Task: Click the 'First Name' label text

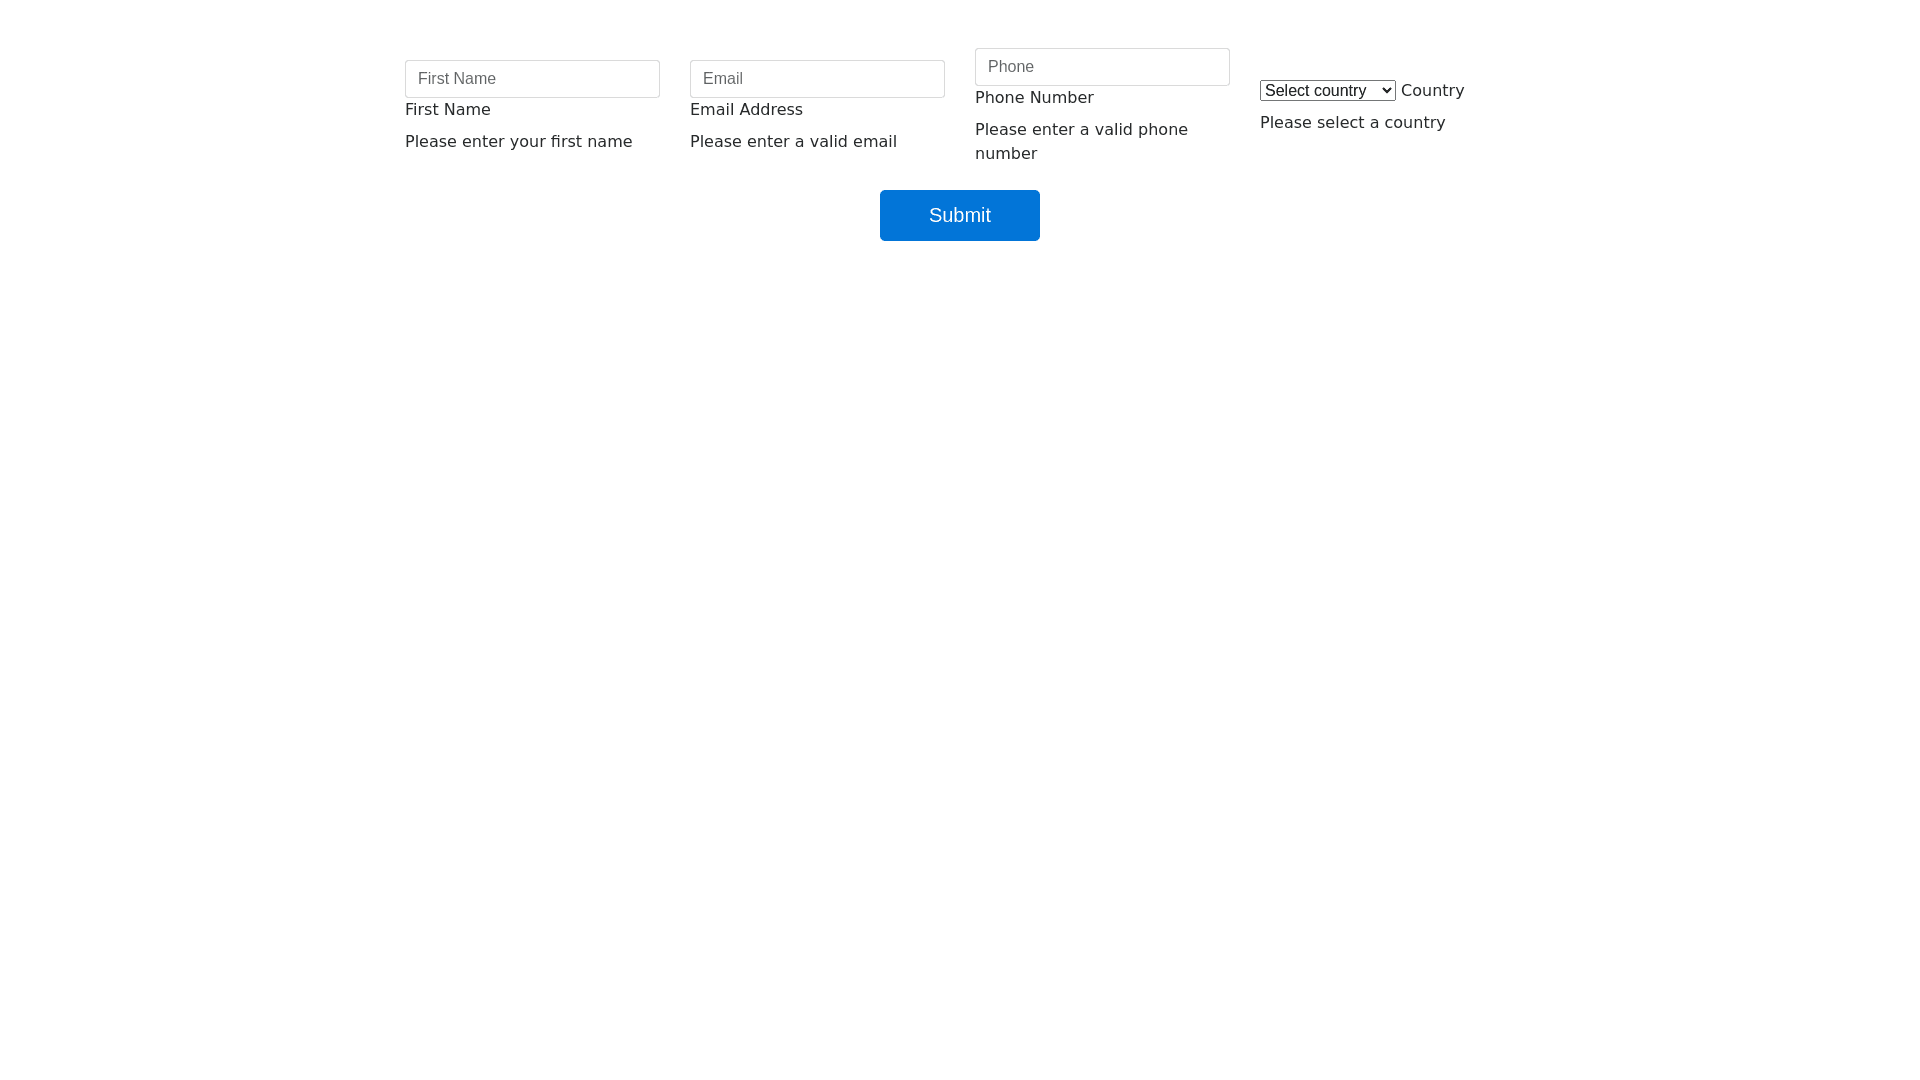Action: click(447, 110)
